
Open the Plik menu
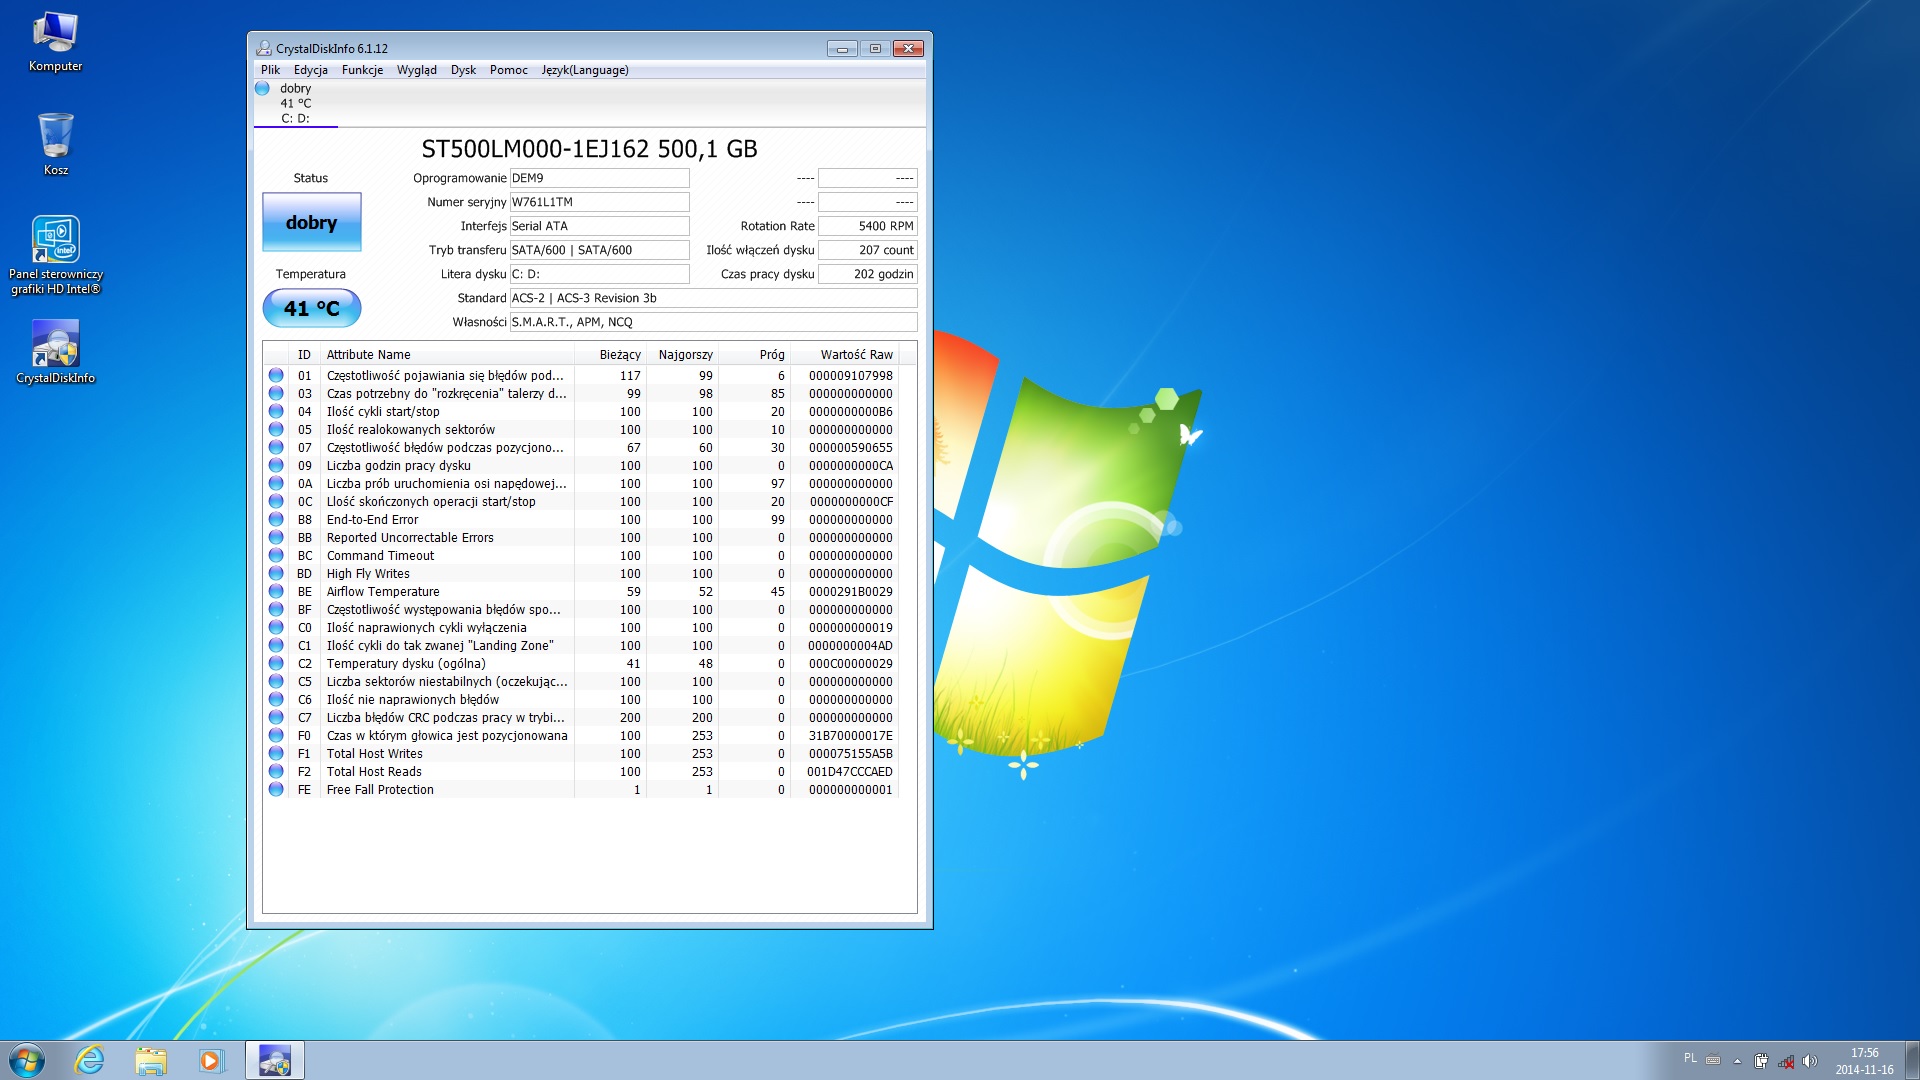coord(270,70)
